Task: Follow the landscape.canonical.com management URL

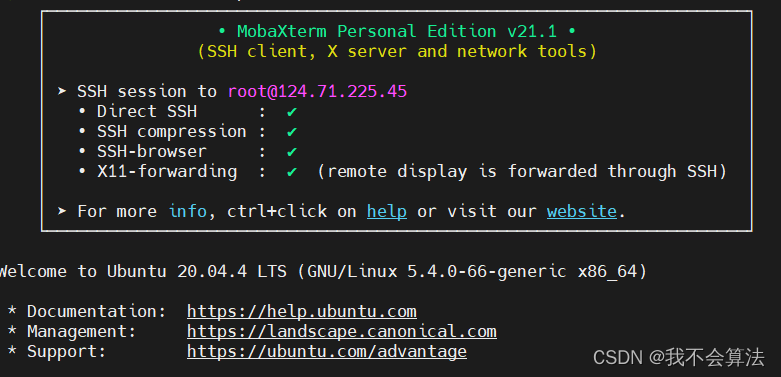Action: (342, 331)
